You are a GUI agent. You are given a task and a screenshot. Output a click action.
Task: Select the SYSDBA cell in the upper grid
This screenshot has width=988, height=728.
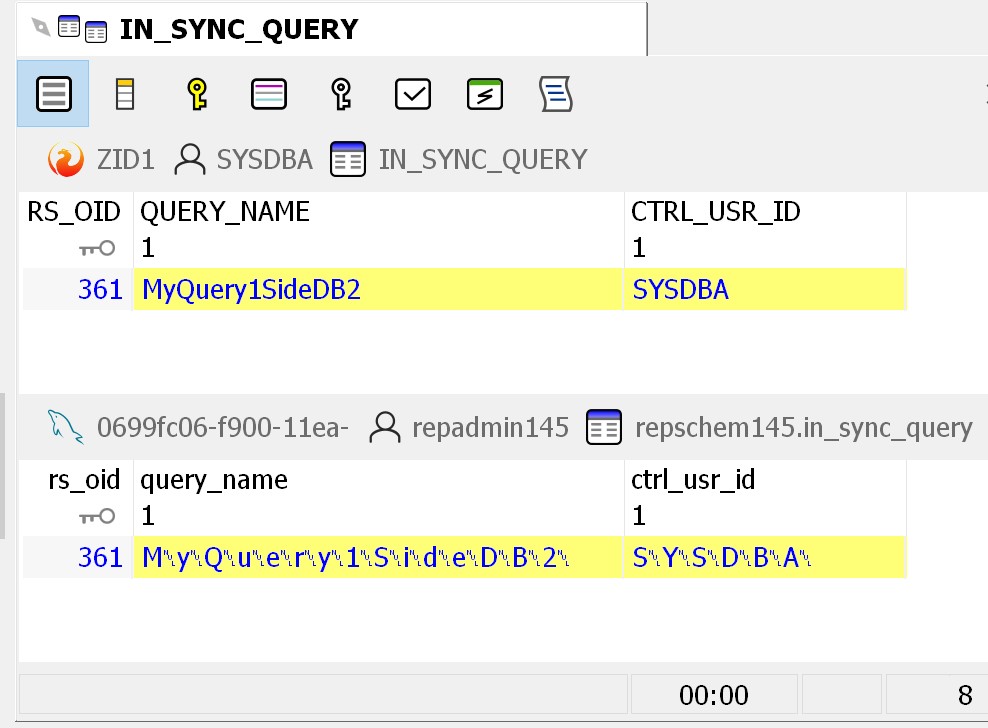coord(681,290)
